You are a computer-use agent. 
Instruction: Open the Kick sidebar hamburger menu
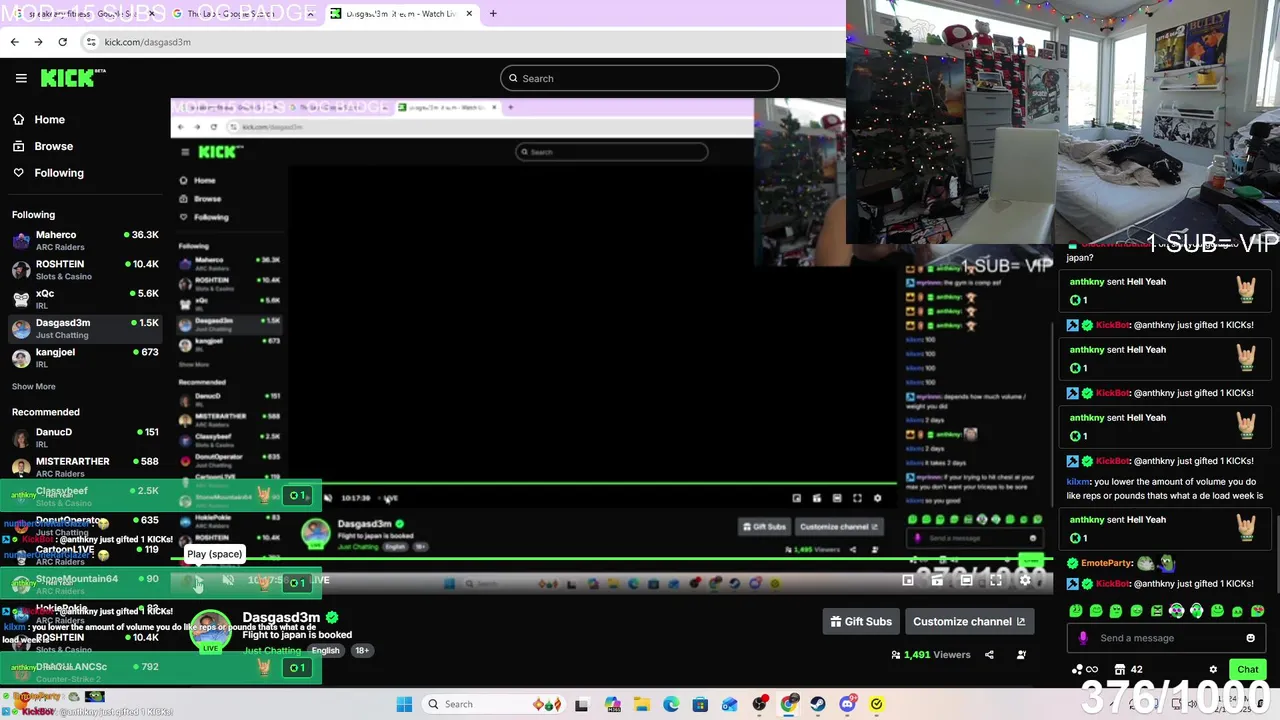click(x=21, y=78)
